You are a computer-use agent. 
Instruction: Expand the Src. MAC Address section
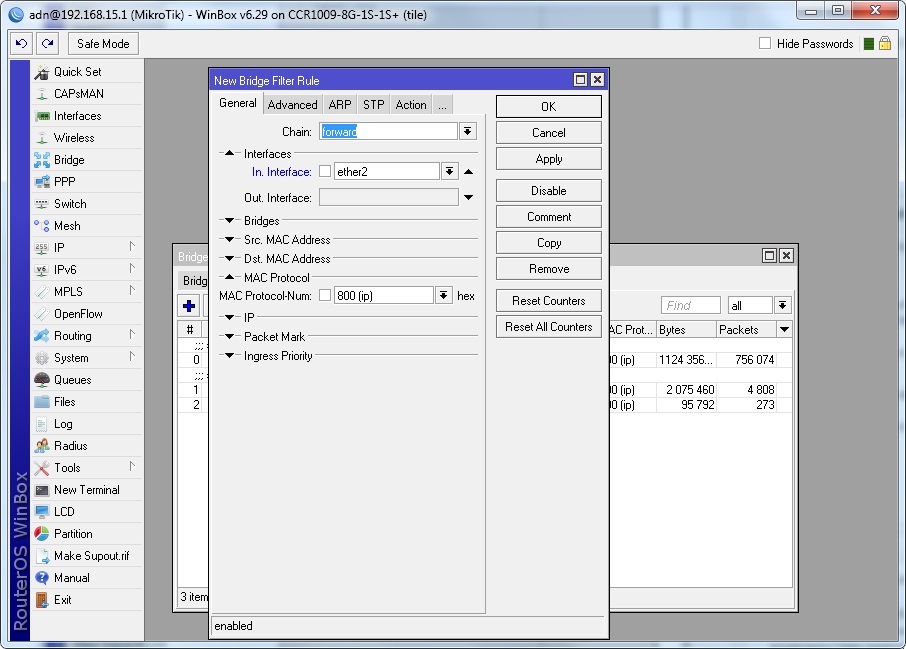pyautogui.click(x=229, y=240)
